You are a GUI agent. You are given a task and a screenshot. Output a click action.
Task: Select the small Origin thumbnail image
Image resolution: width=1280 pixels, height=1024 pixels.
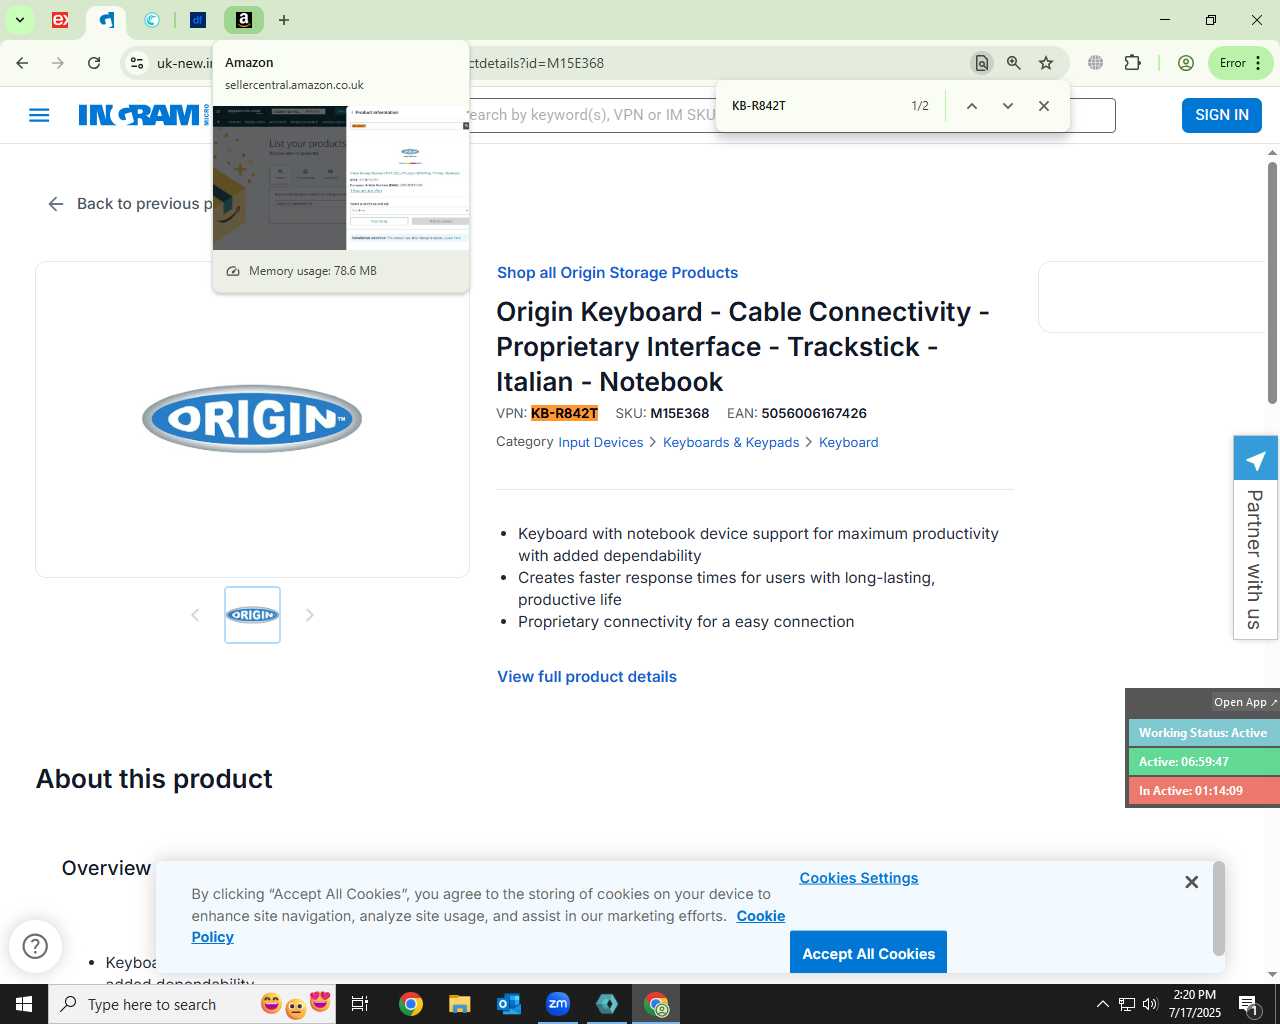click(252, 615)
